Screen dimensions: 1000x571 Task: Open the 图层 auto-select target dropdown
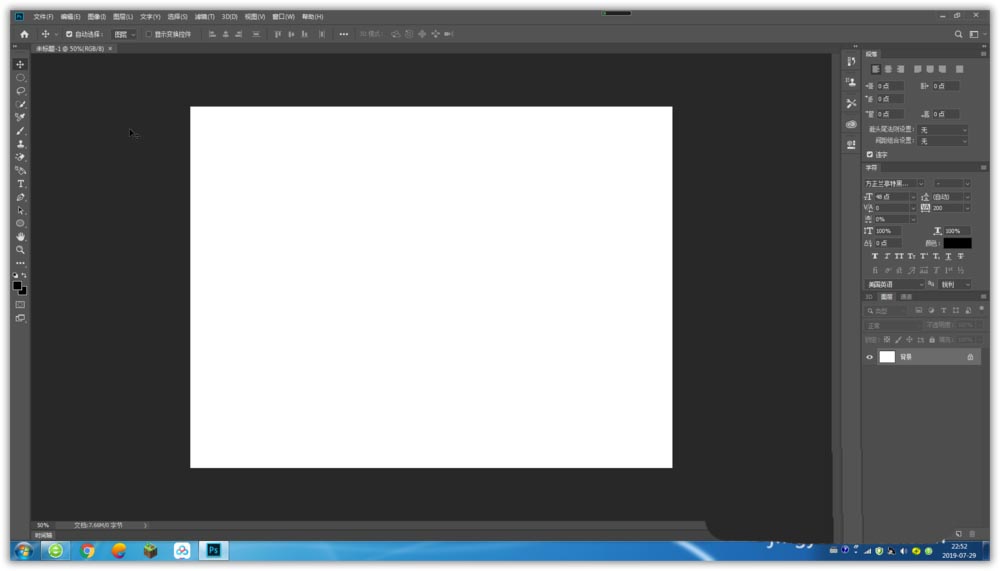(124, 34)
